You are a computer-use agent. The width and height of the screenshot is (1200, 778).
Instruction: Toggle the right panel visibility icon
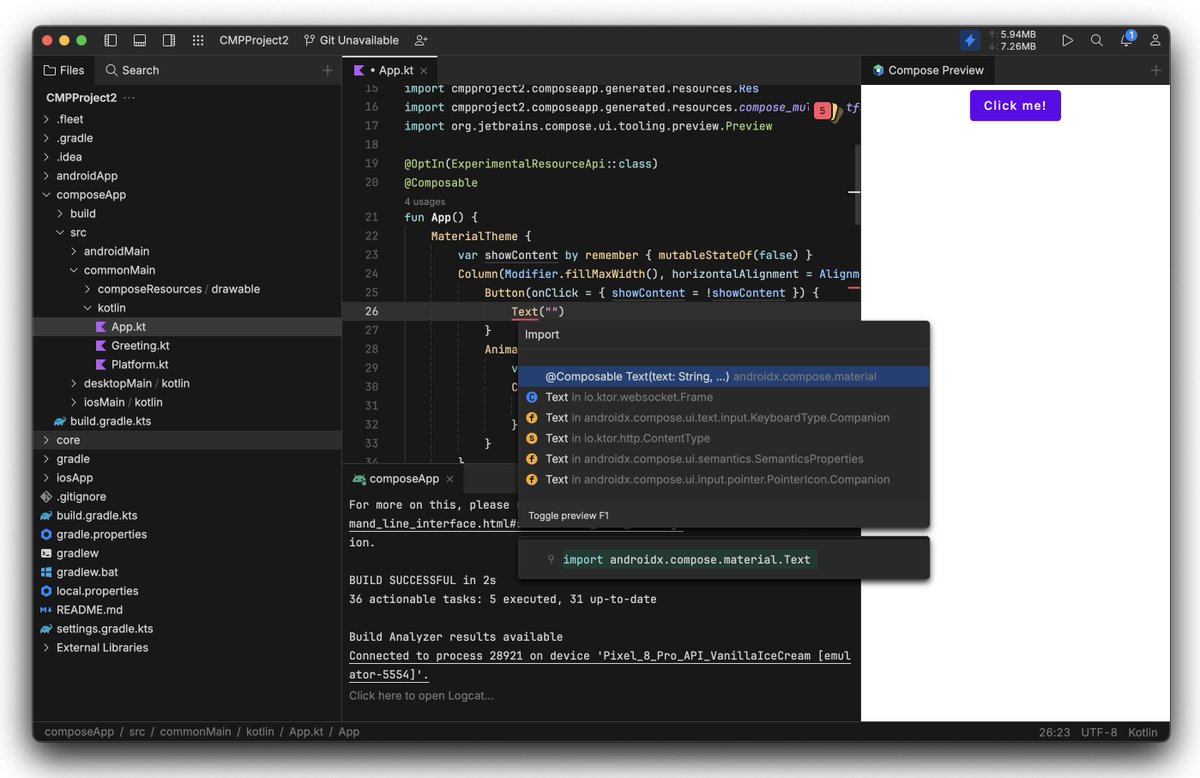(x=167, y=40)
